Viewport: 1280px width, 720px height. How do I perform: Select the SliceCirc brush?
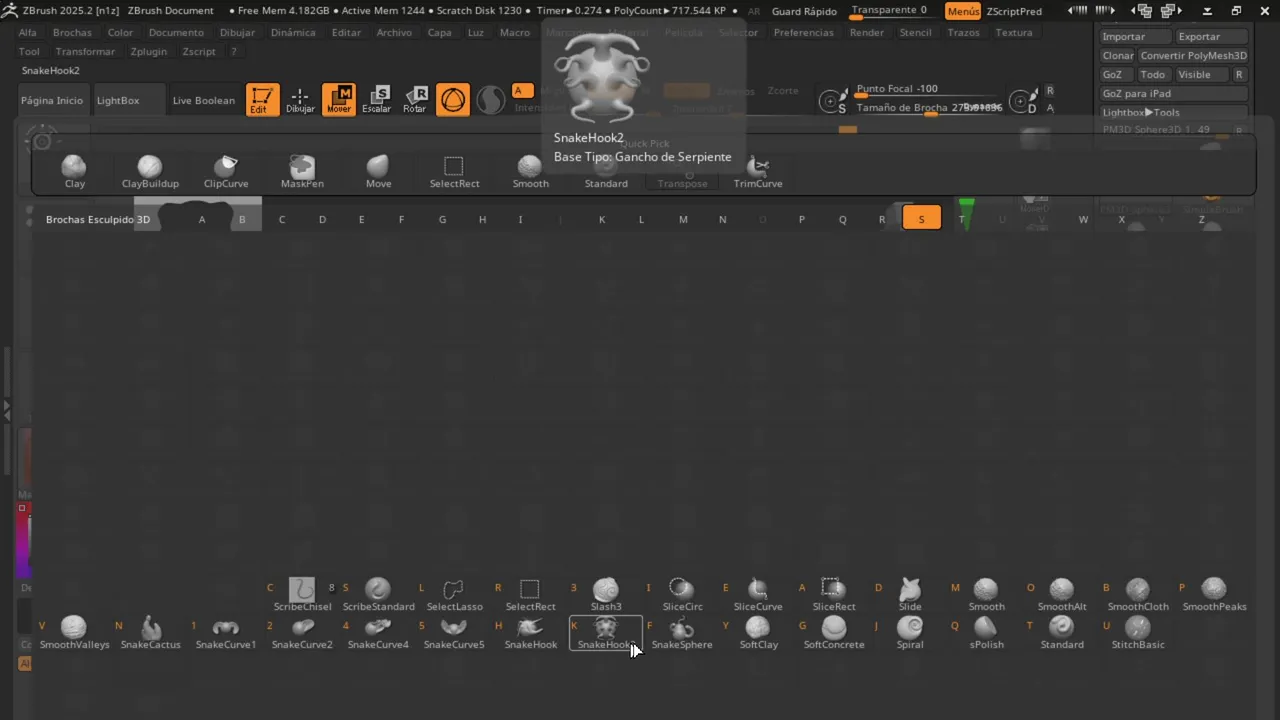pos(682,594)
